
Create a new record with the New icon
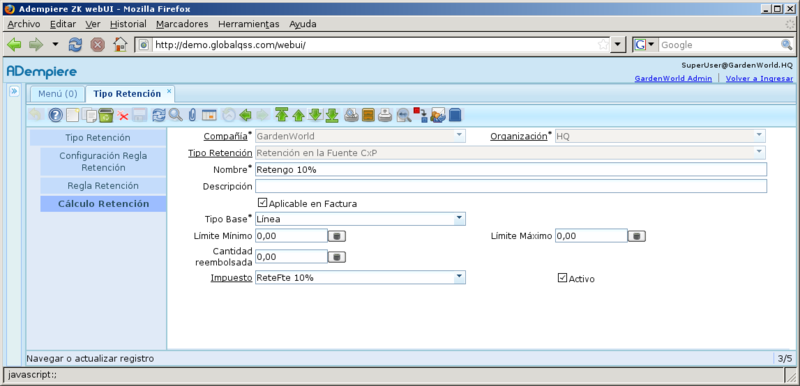pyautogui.click(x=72, y=116)
